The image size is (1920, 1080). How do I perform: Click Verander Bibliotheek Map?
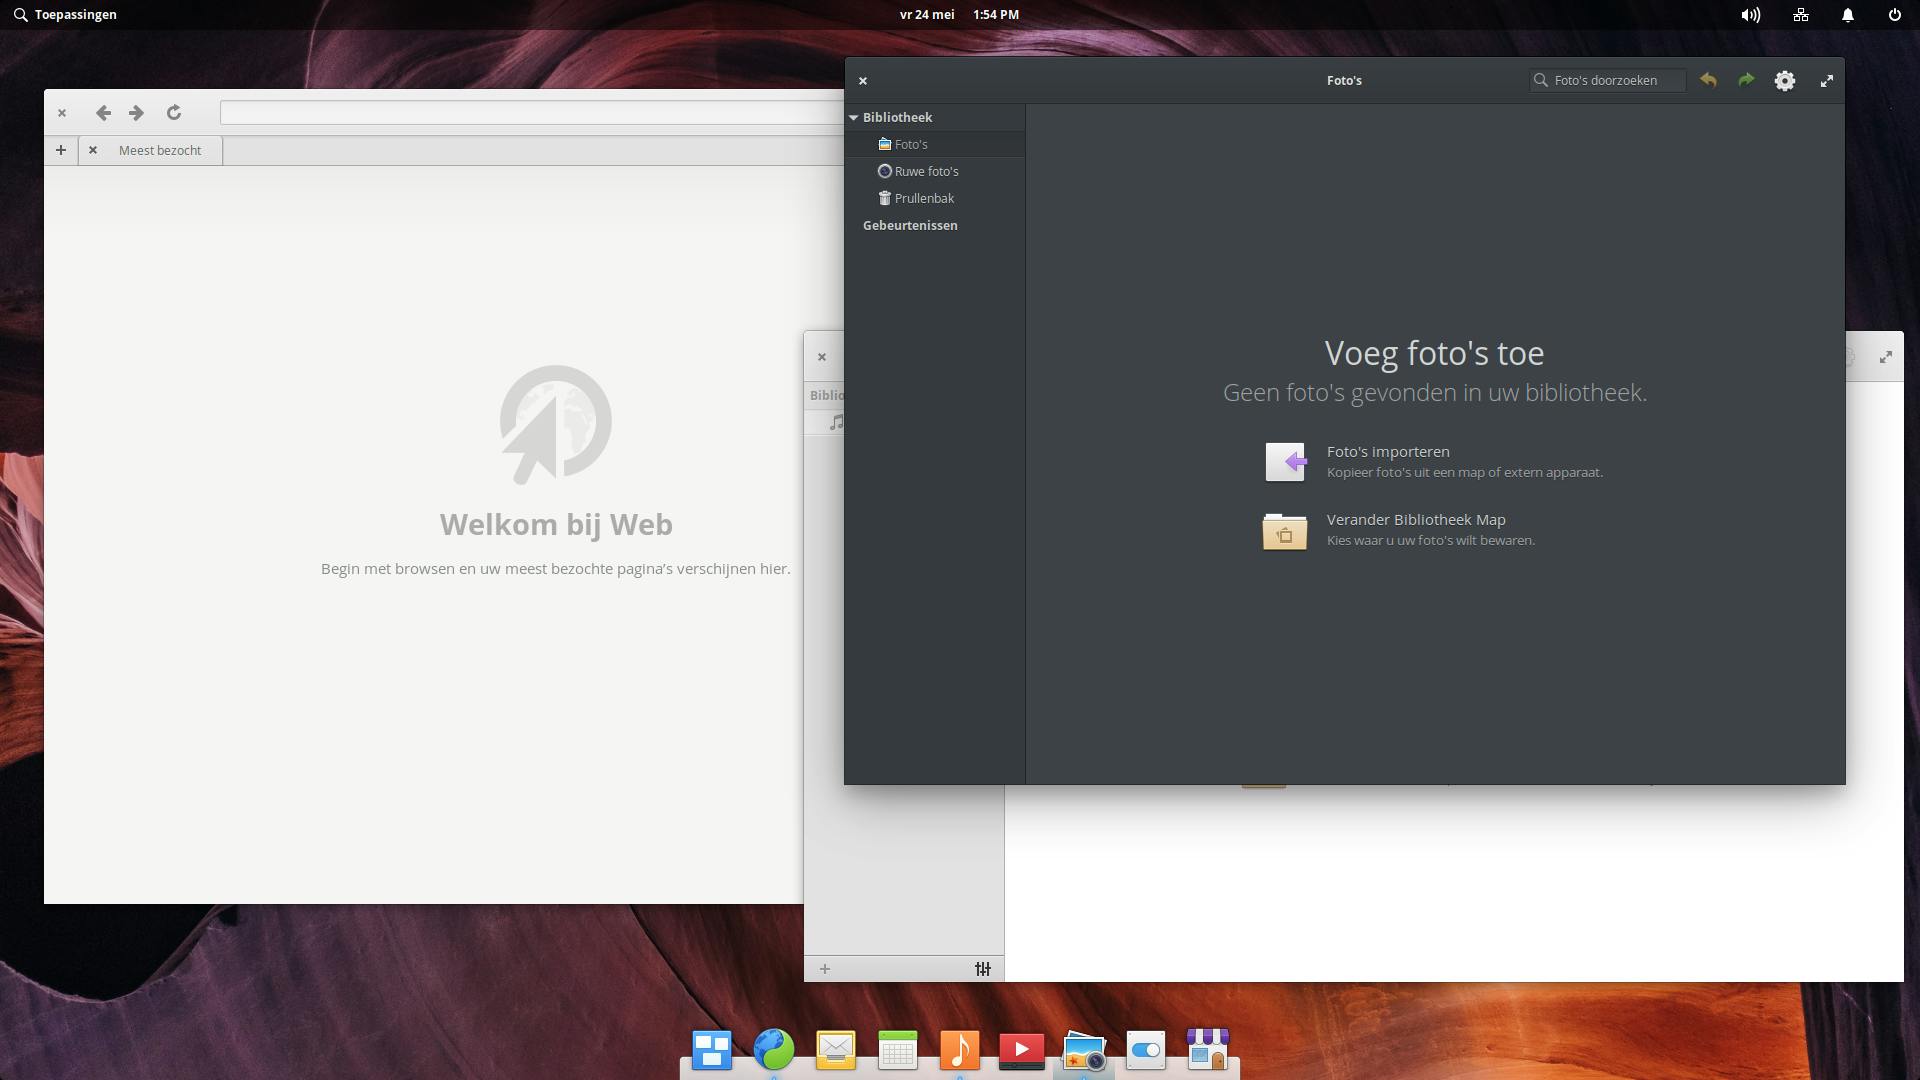click(1415, 519)
